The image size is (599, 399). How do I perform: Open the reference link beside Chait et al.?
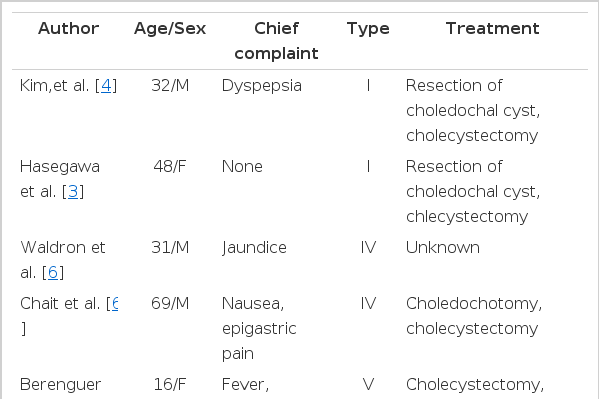point(115,303)
